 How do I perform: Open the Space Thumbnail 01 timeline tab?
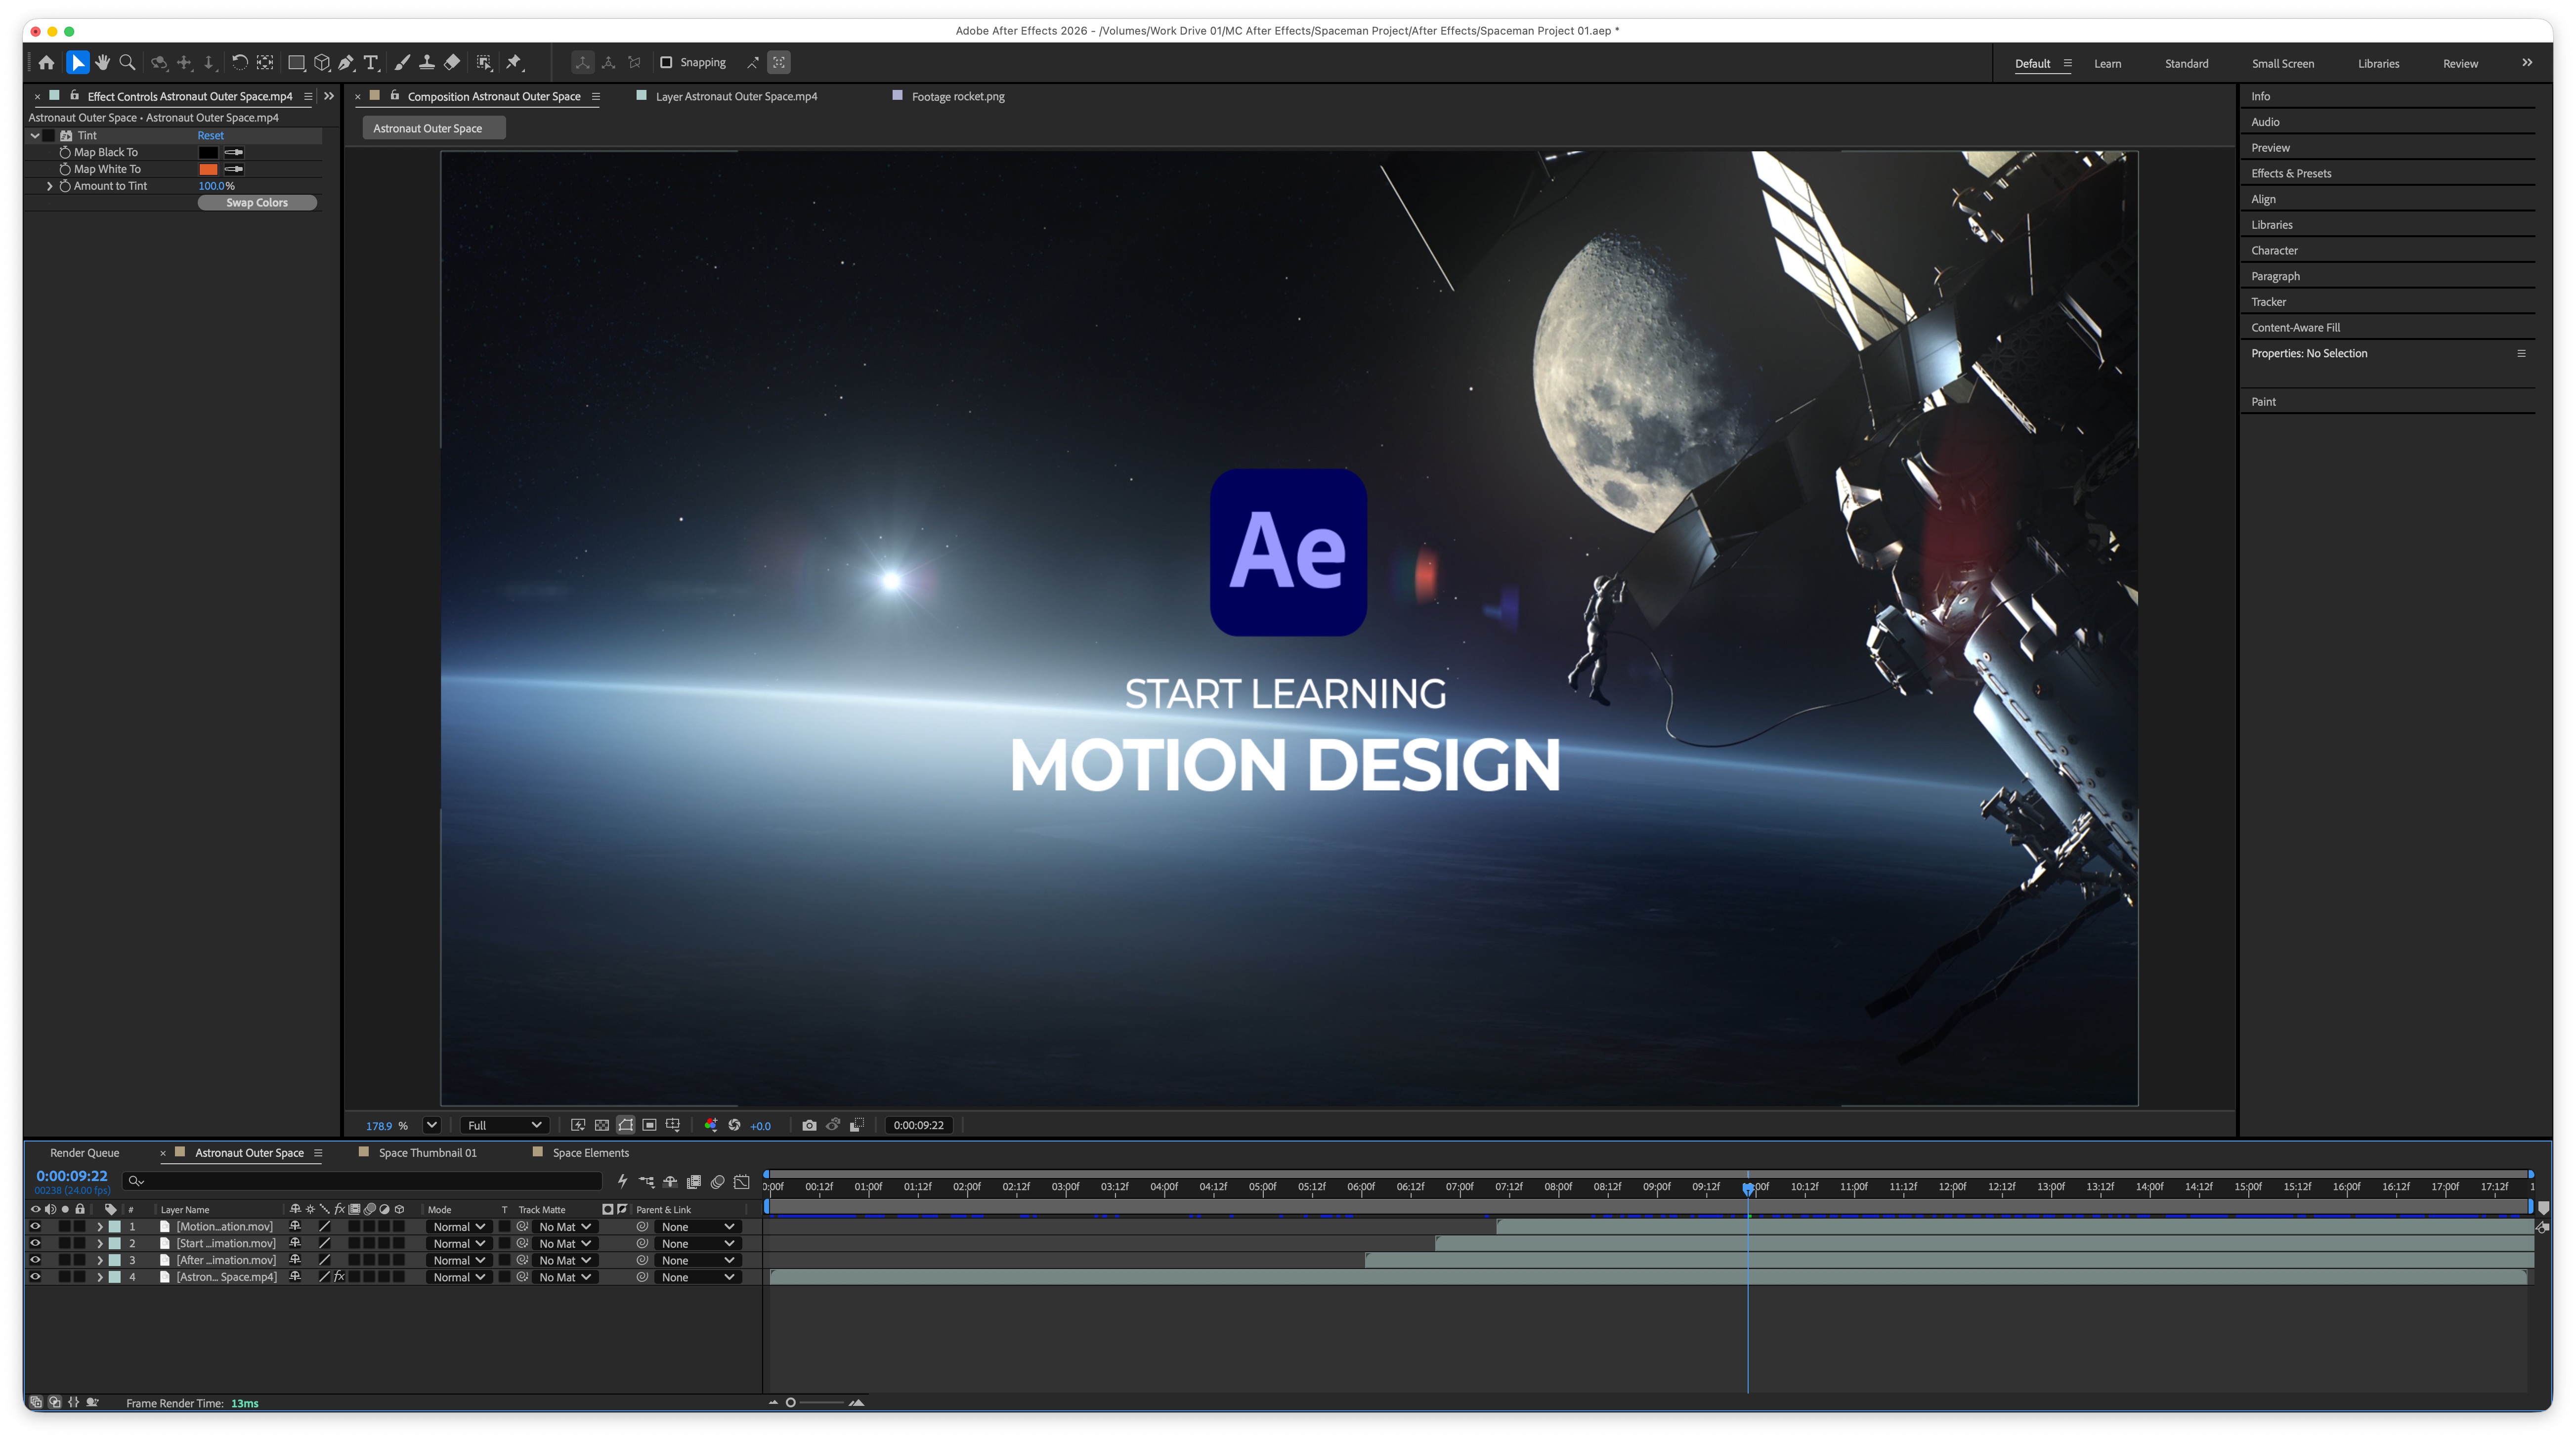click(427, 1153)
